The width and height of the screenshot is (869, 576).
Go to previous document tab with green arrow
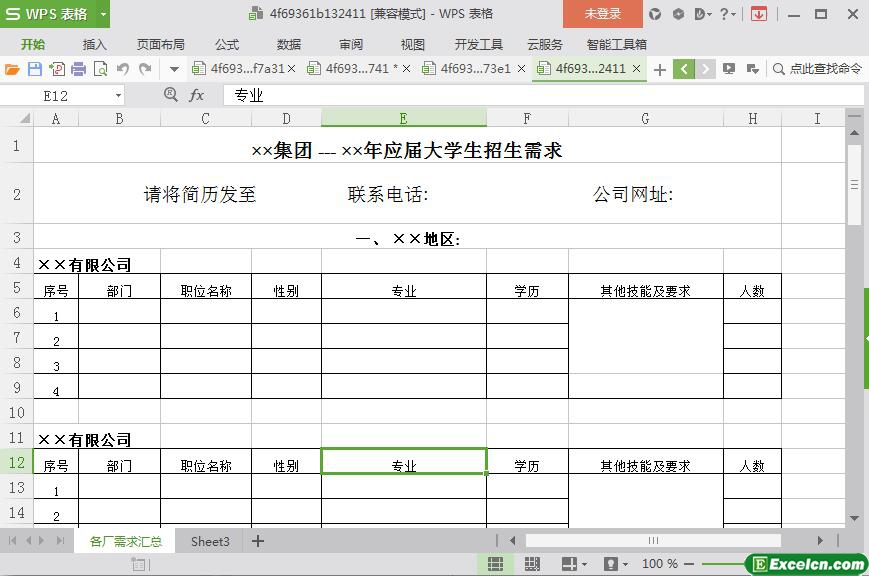(x=684, y=69)
